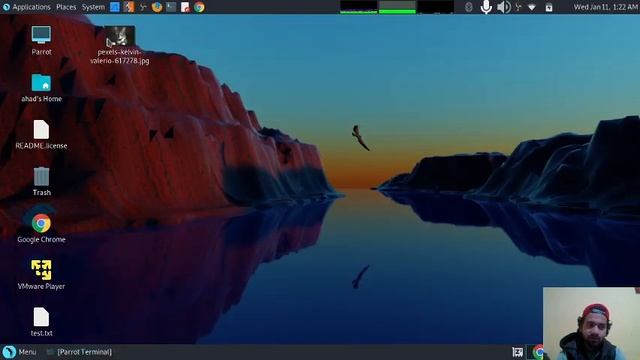Image resolution: width=640 pixels, height=360 pixels.
Task: Click the first system monitor graph
Action: [x=358, y=7]
